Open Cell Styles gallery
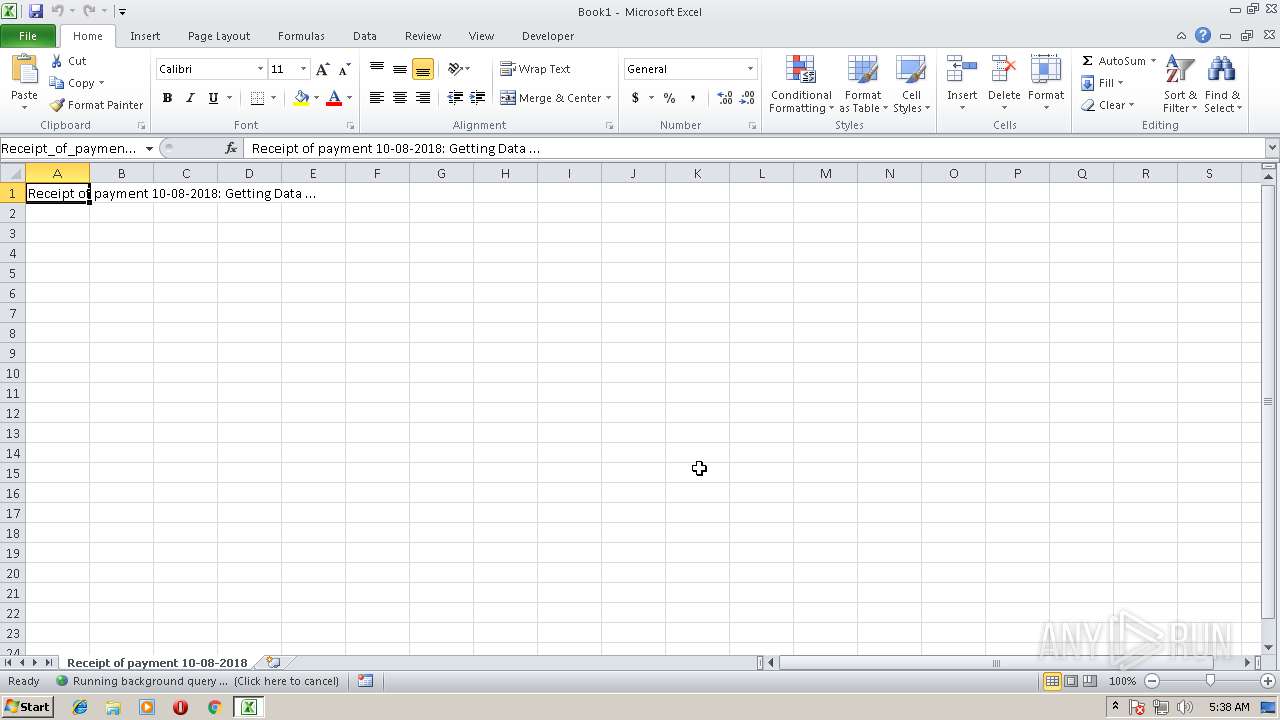This screenshot has height=720, width=1280. click(x=911, y=85)
